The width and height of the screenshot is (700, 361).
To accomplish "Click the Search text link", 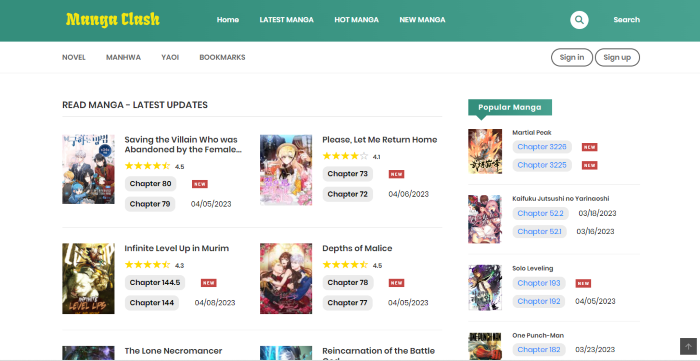I will click(626, 20).
